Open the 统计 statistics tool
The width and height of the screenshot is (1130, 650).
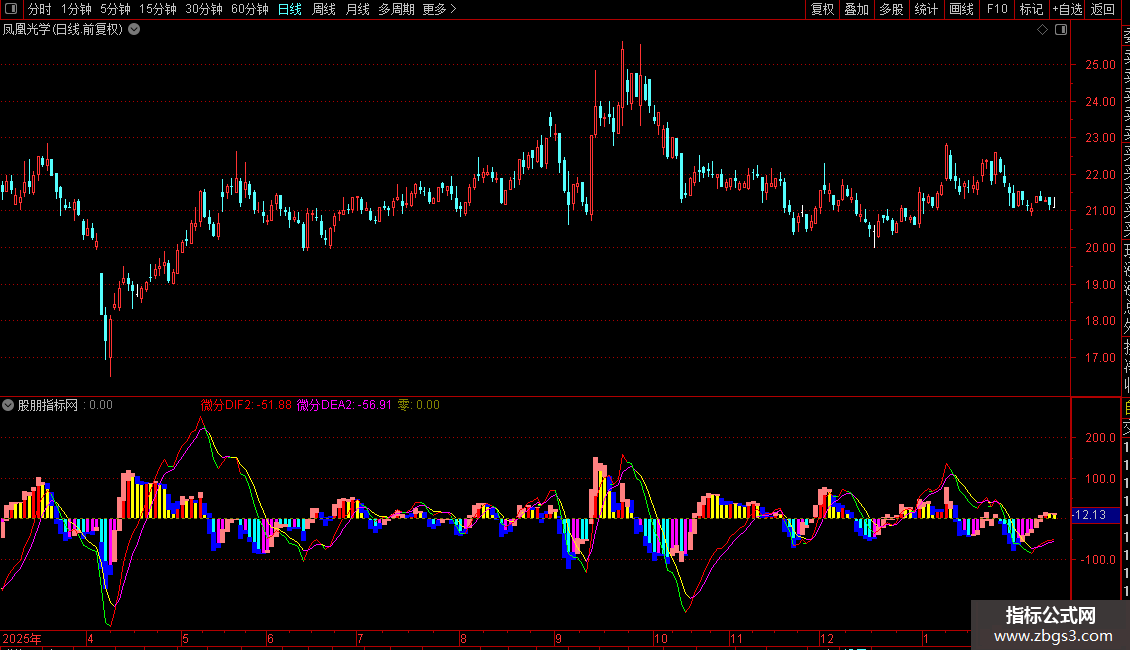point(926,10)
